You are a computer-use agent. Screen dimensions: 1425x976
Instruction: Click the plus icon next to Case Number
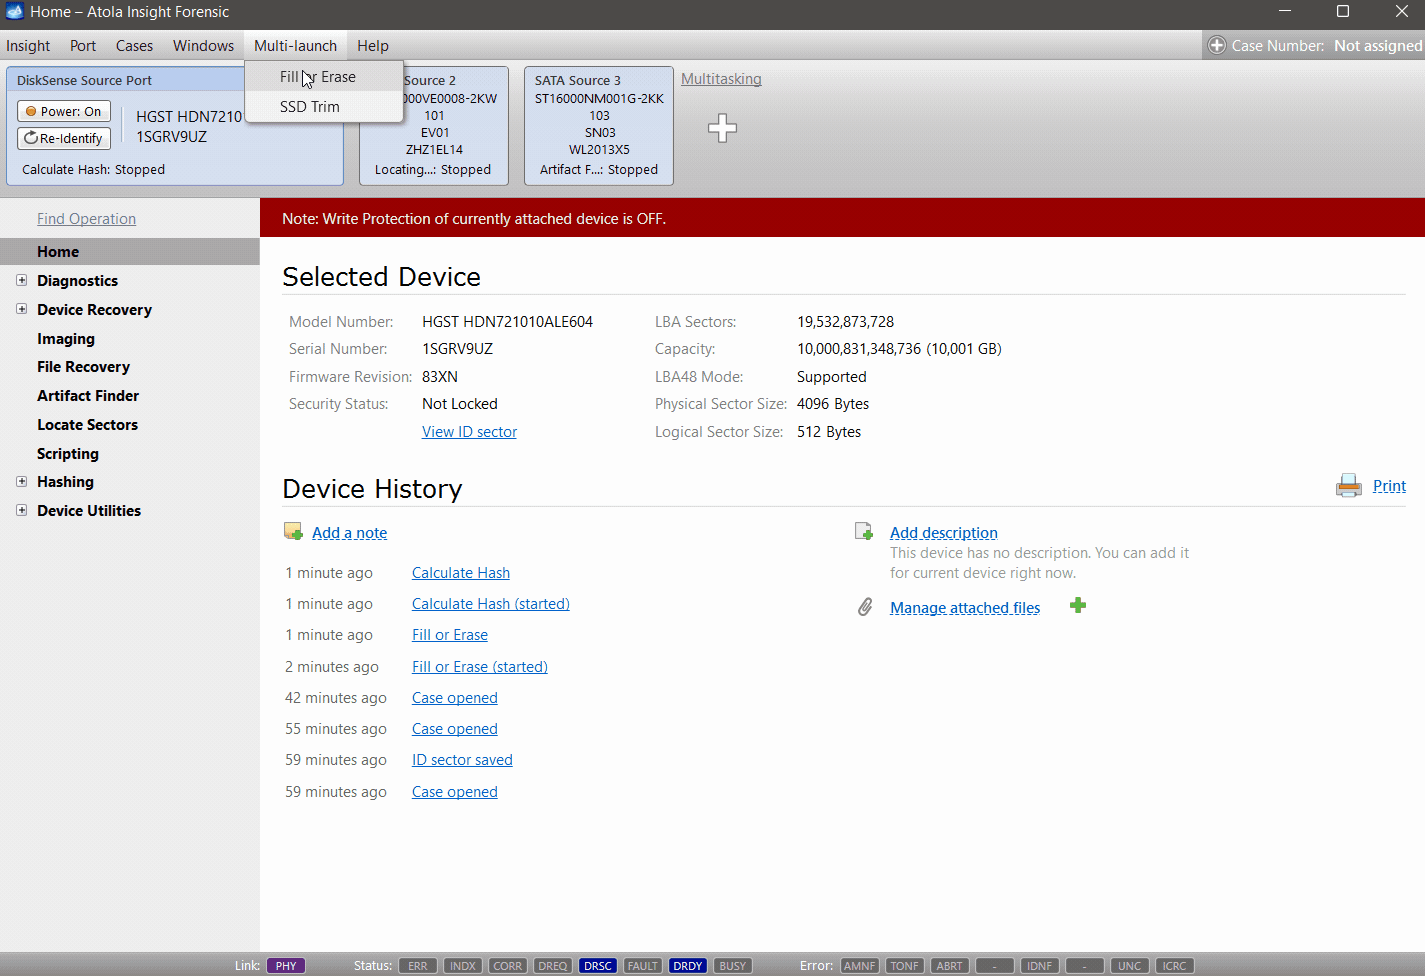(1217, 45)
